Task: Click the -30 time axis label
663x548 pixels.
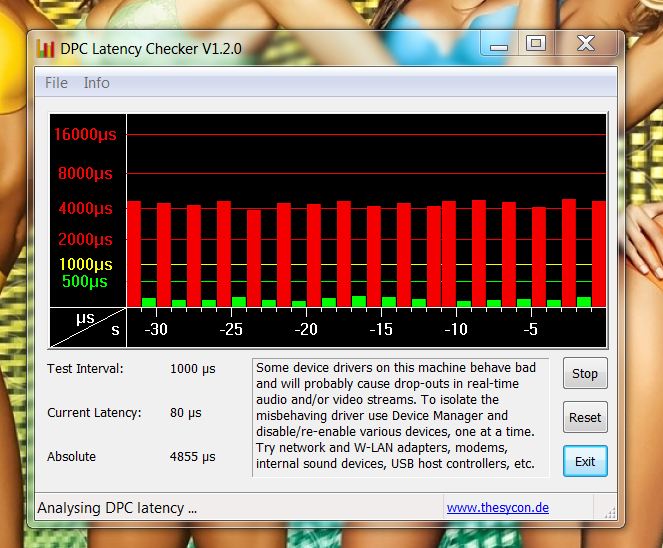Action: 156,329
